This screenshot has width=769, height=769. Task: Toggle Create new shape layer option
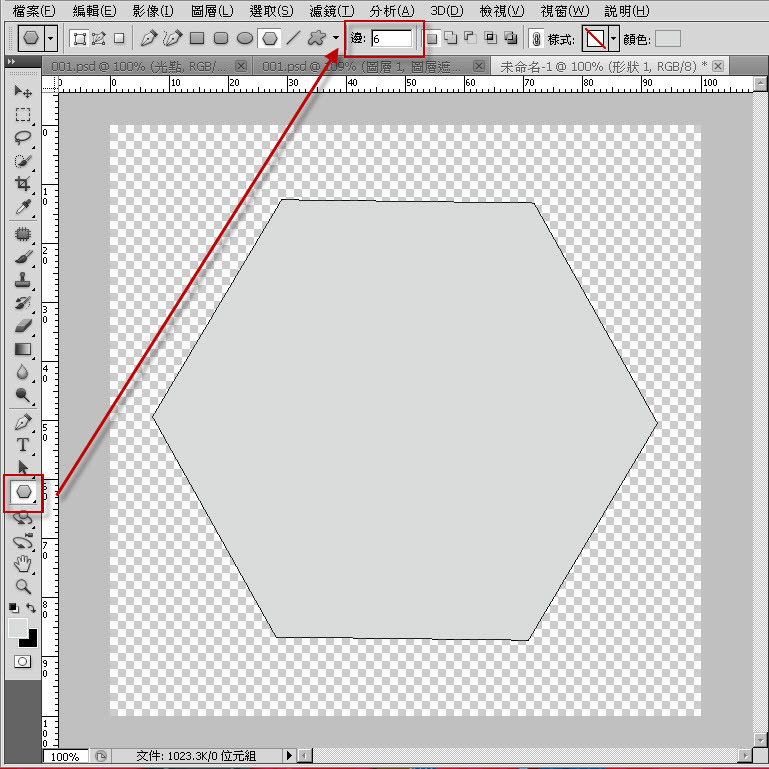point(432,38)
